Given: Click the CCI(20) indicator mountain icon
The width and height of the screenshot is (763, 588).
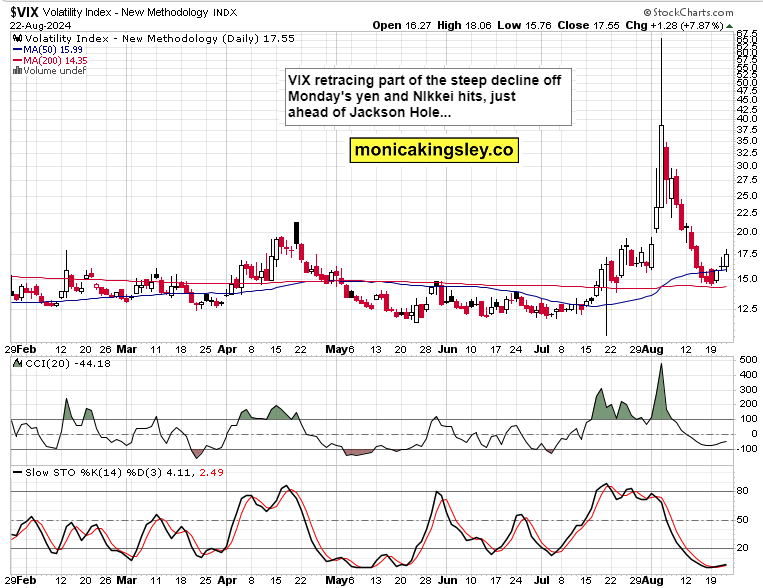Looking at the screenshot, I should 14,362.
